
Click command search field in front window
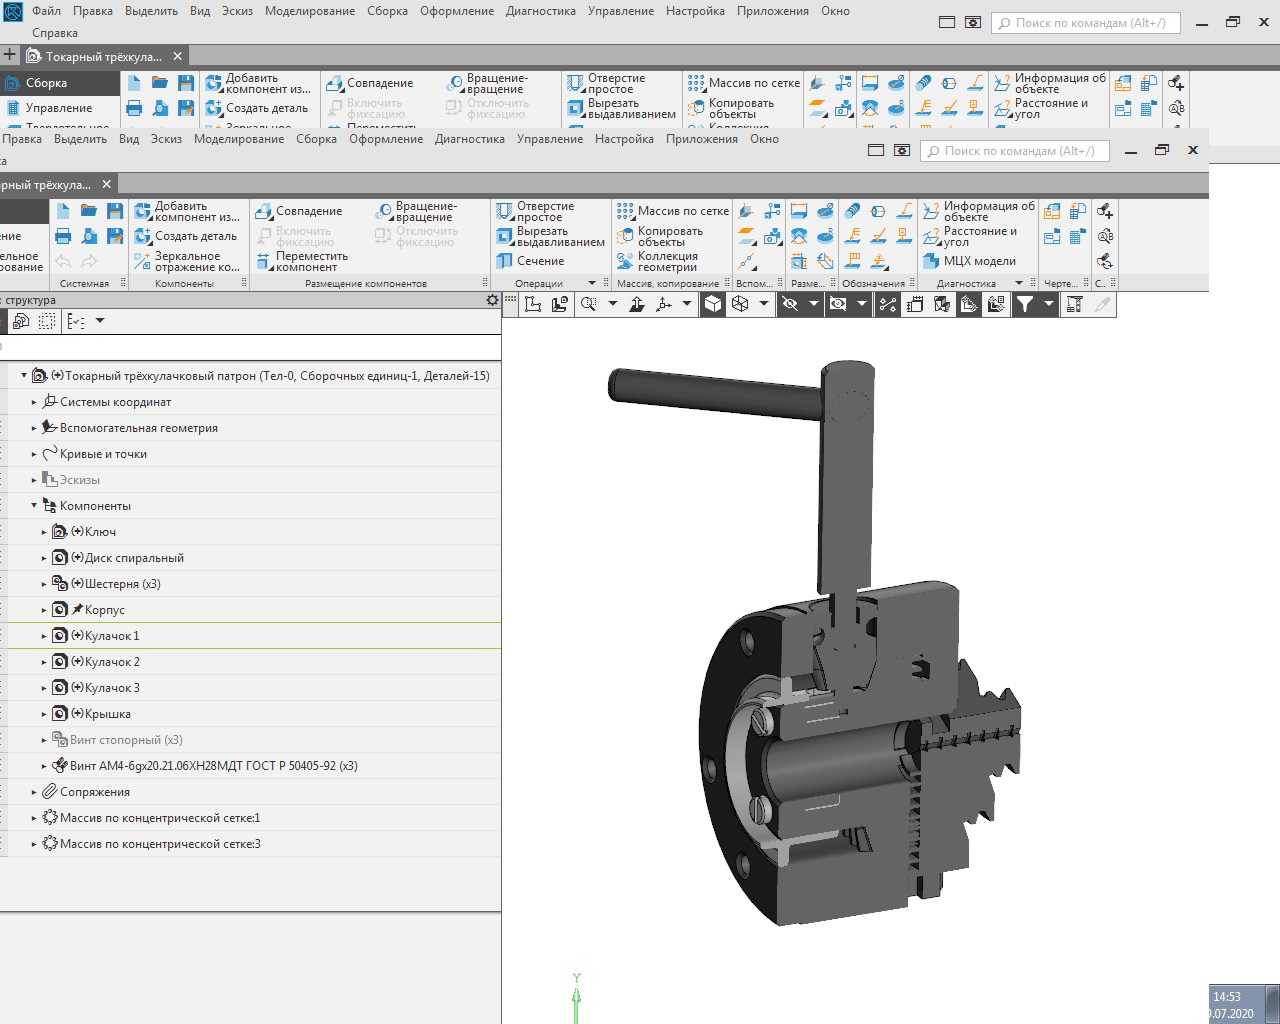tap(1014, 151)
